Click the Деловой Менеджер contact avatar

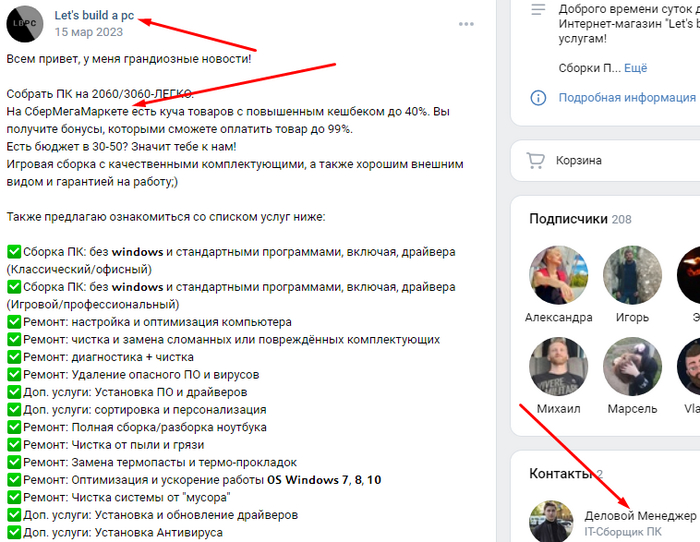(551, 521)
